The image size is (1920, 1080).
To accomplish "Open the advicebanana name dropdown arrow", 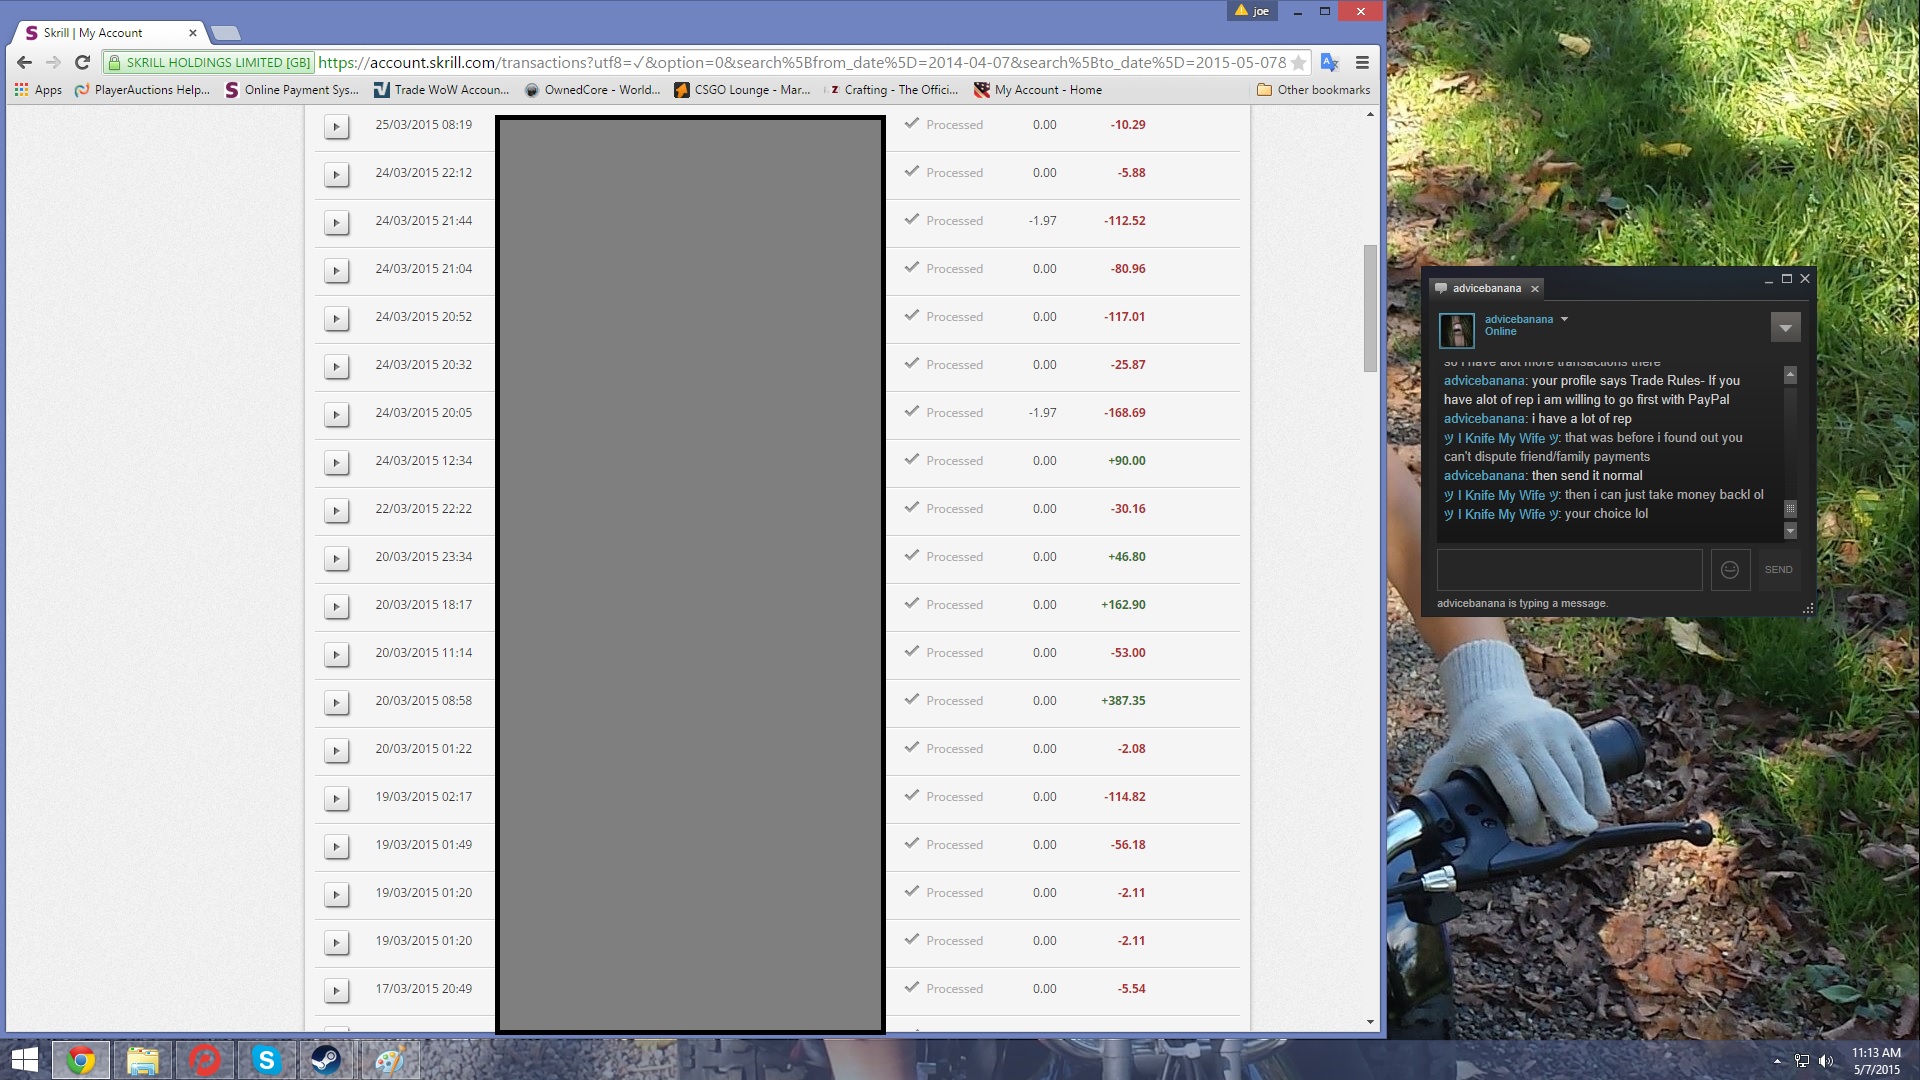I will tap(1564, 320).
